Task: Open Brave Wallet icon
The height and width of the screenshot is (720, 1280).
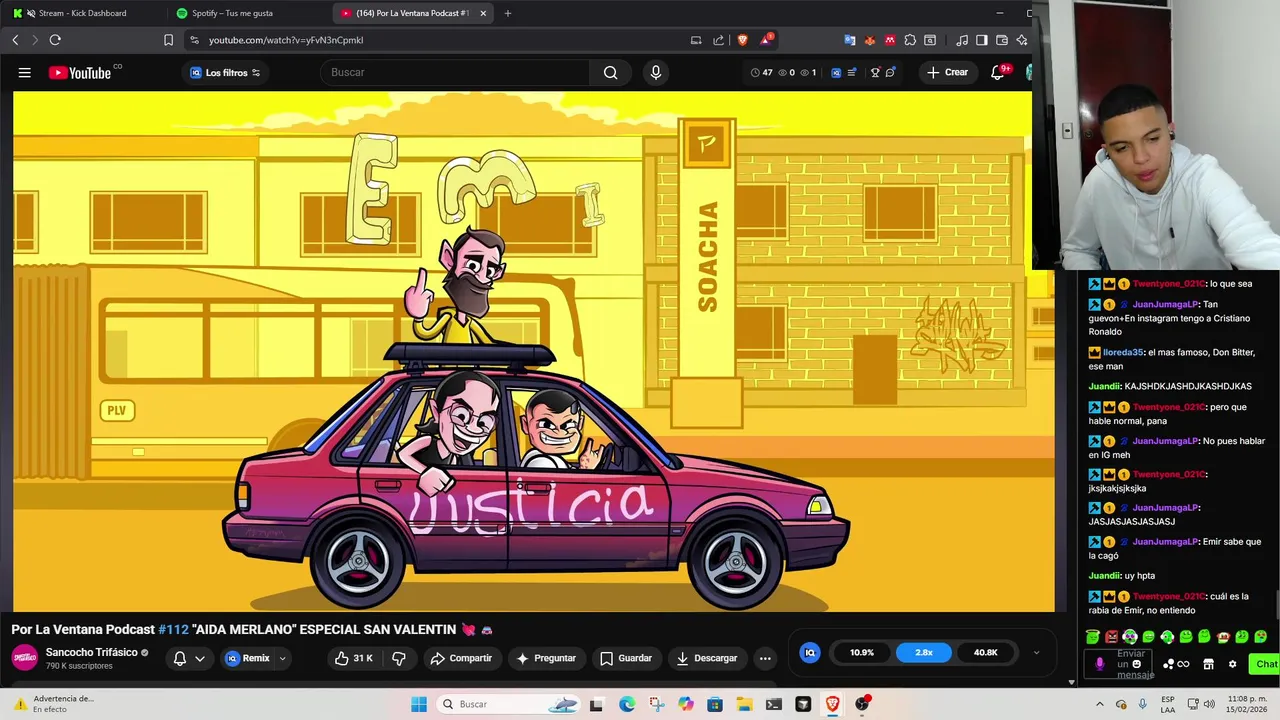Action: 1002,40
